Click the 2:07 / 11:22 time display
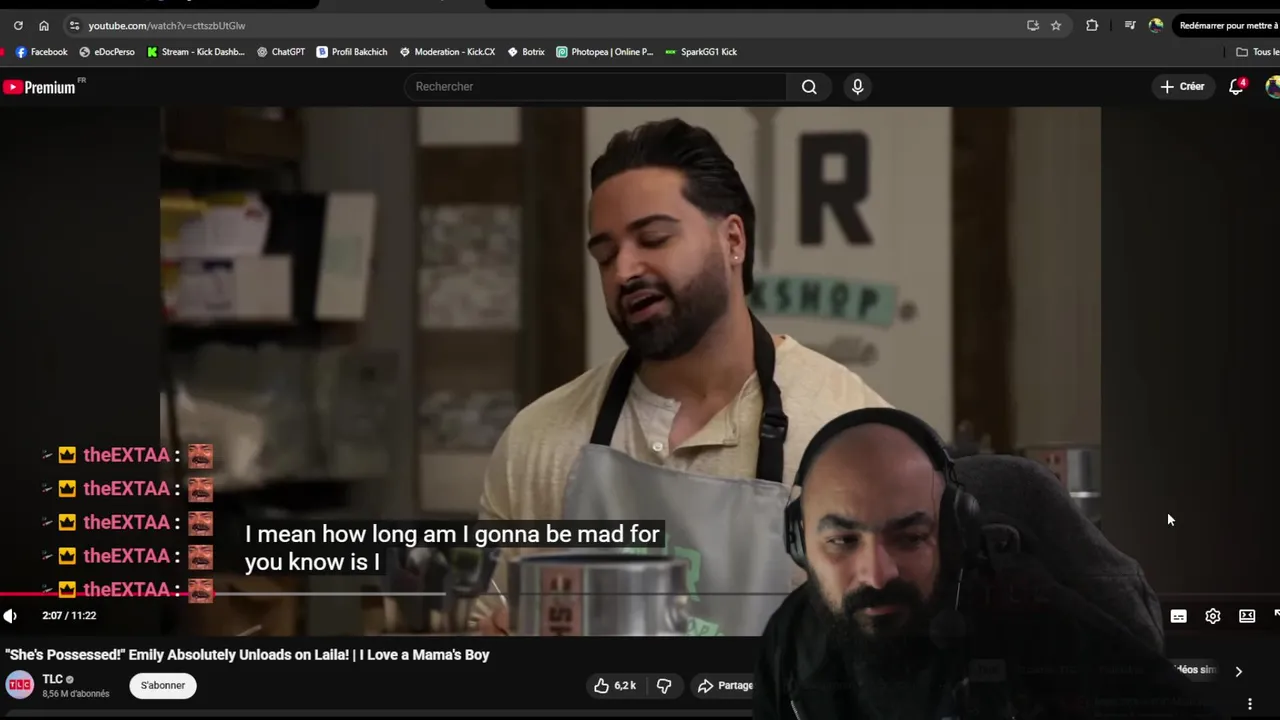 coord(69,616)
